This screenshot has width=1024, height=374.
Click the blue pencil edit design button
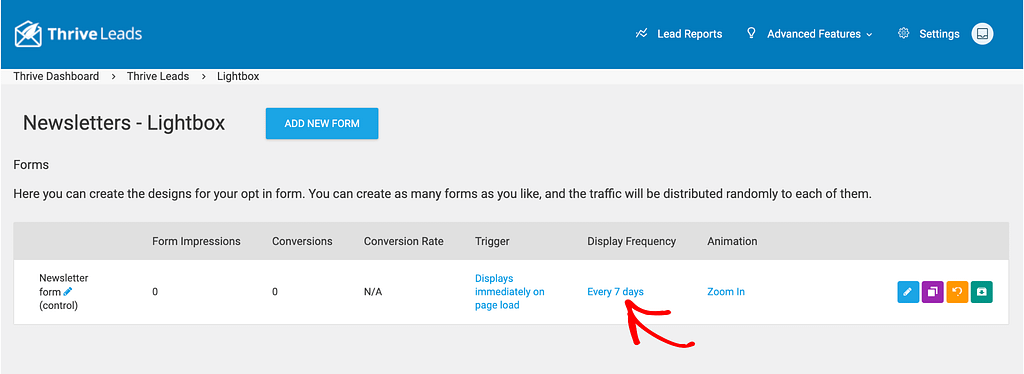(x=908, y=292)
